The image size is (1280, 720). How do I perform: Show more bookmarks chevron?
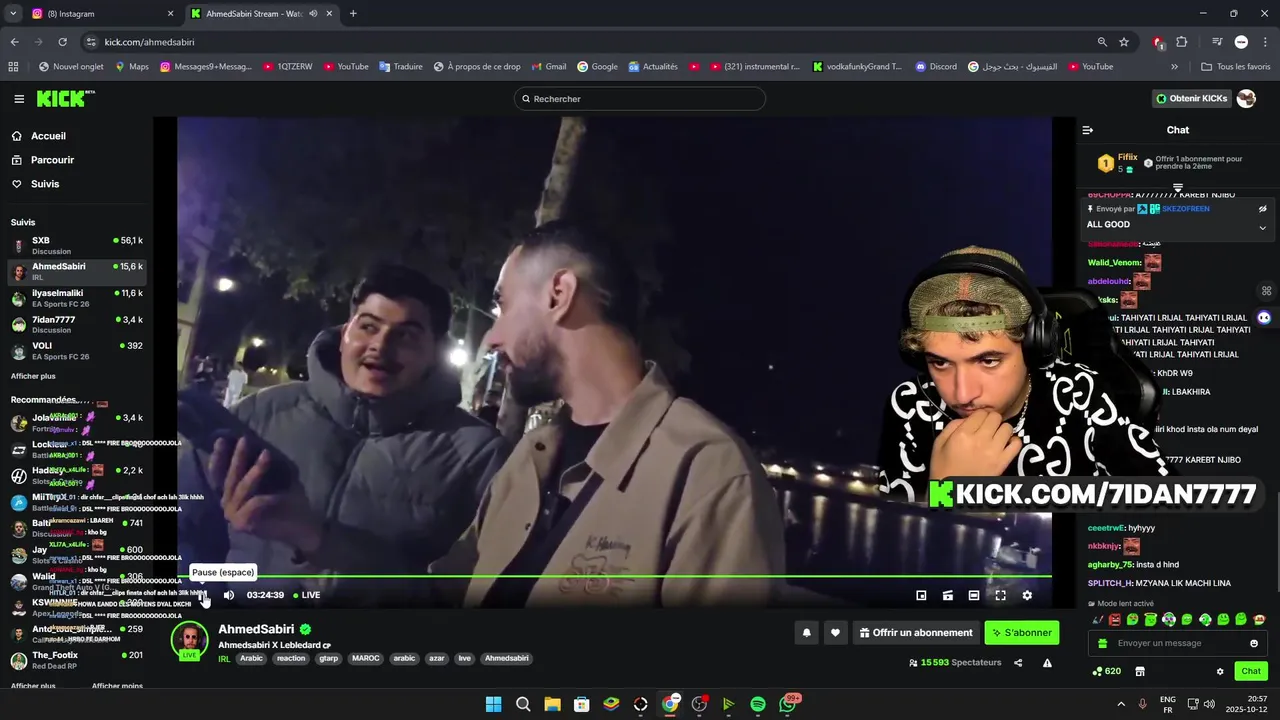[1174, 67]
